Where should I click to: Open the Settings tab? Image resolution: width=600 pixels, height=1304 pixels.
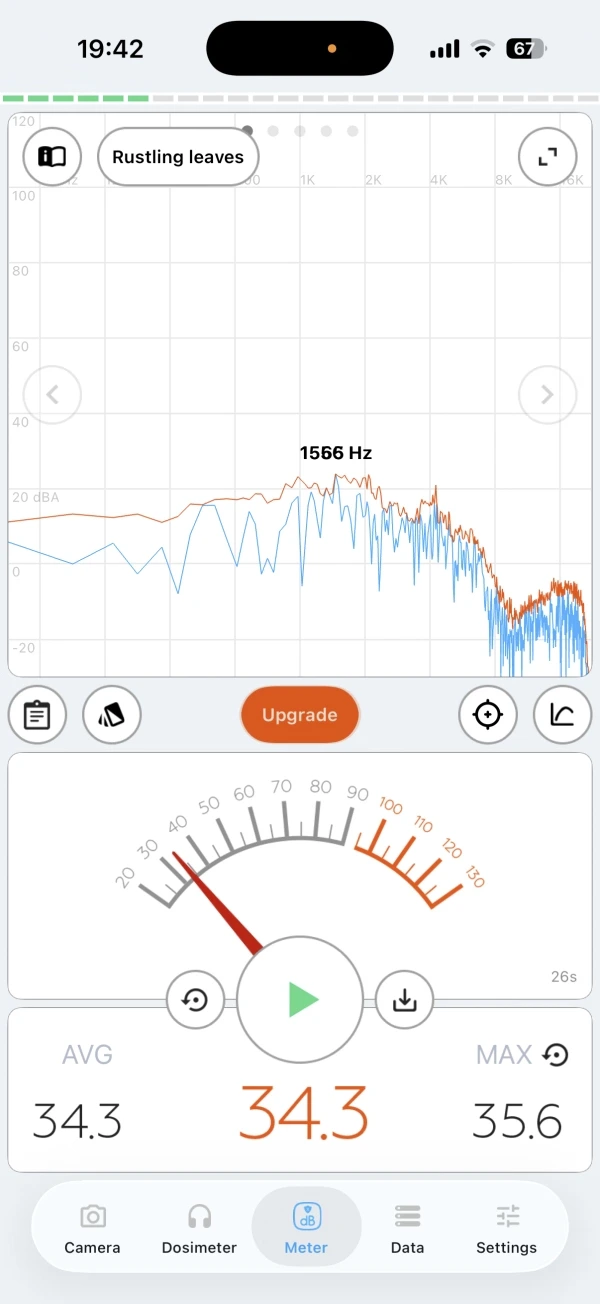[506, 1228]
